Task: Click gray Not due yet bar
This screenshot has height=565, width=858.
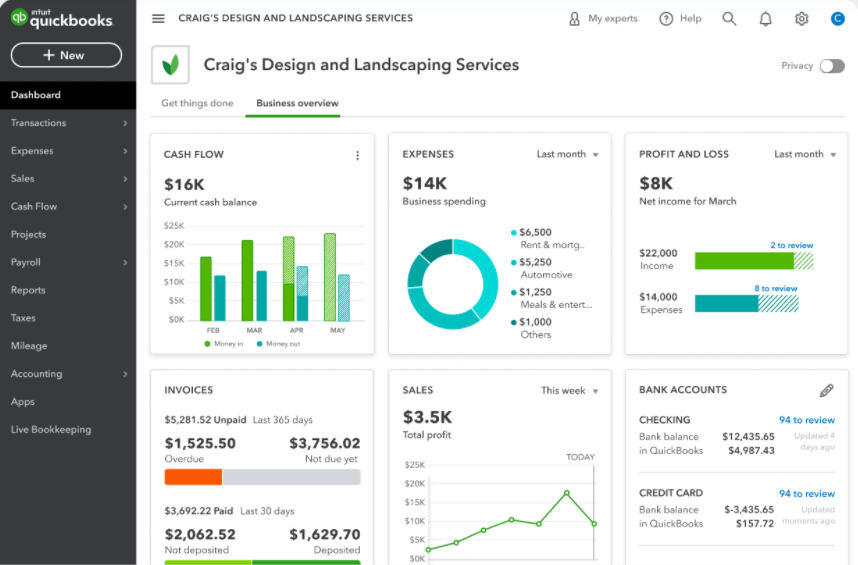Action: click(292, 477)
